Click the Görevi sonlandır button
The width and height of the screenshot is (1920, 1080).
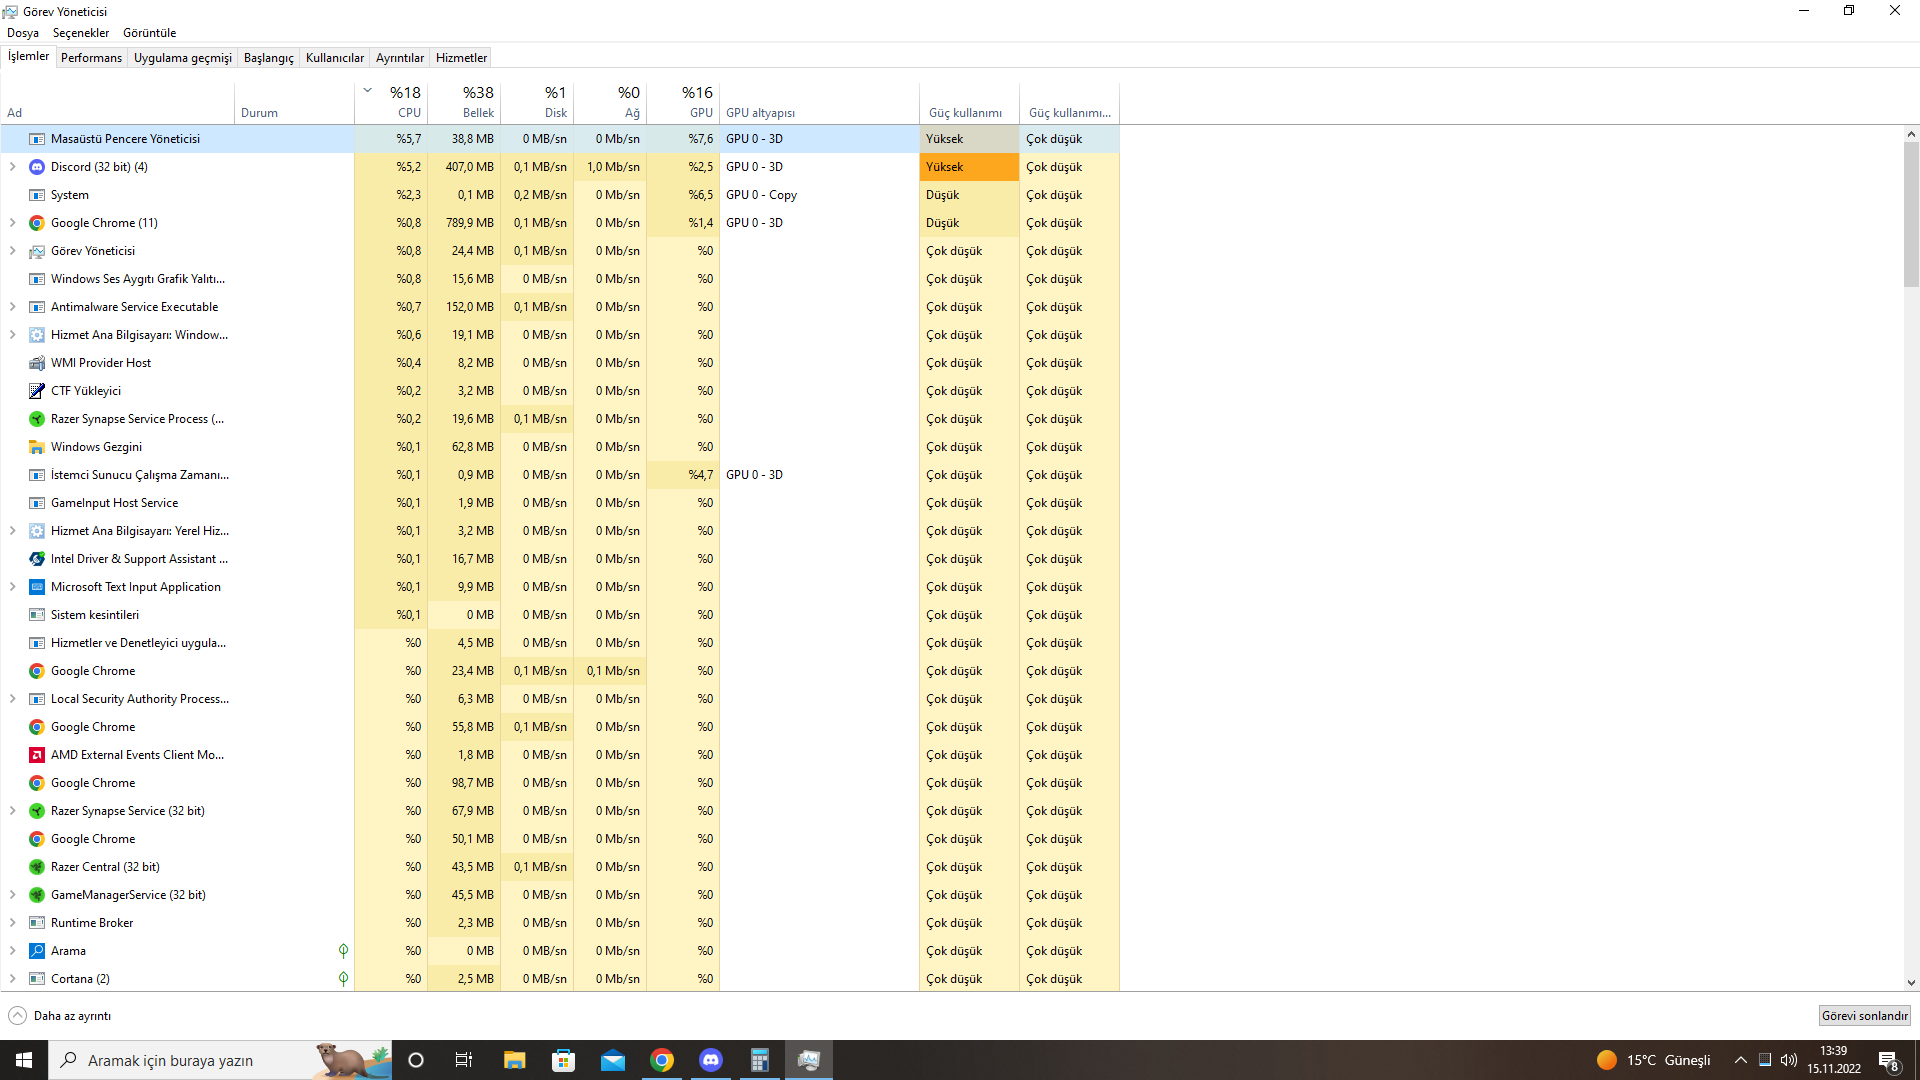click(x=1864, y=1016)
